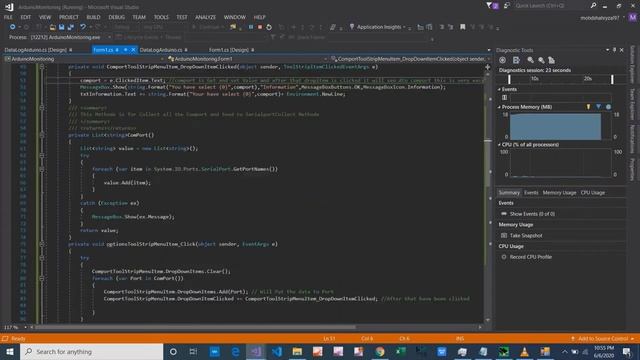640x360 pixels.
Task: Click Record CPU Profile
Action: 531,257
